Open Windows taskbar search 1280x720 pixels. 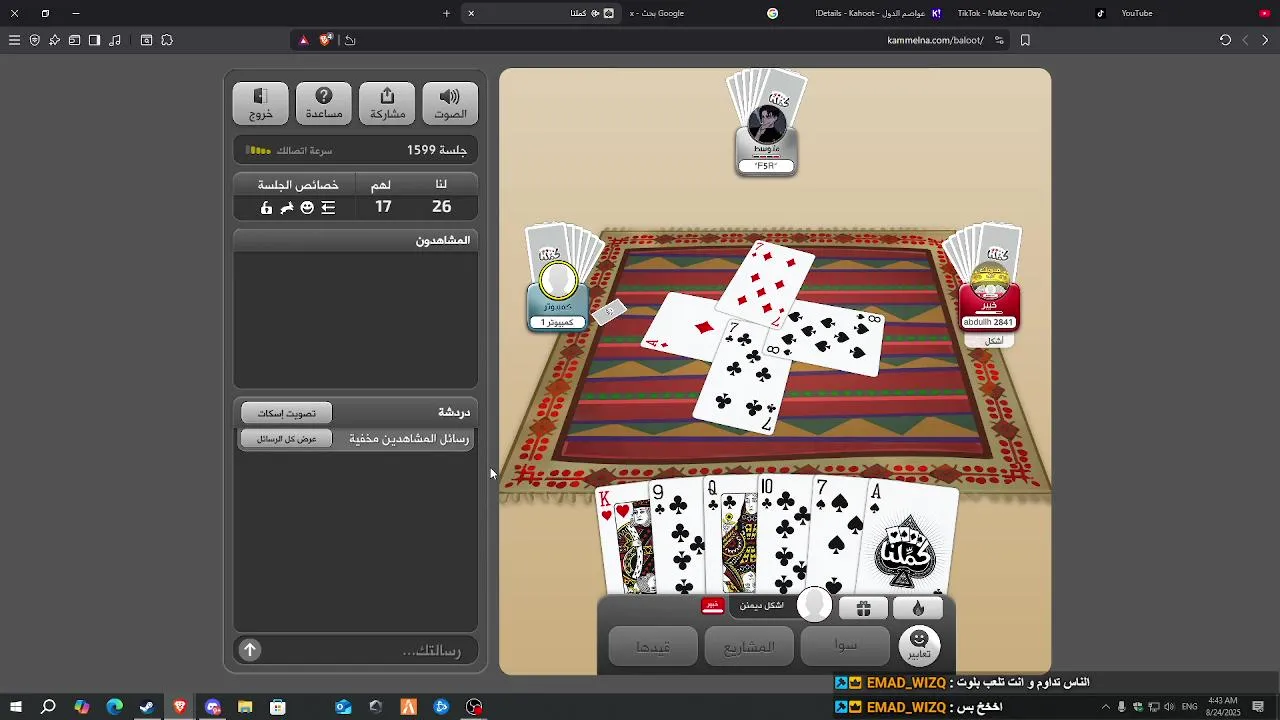click(x=48, y=707)
